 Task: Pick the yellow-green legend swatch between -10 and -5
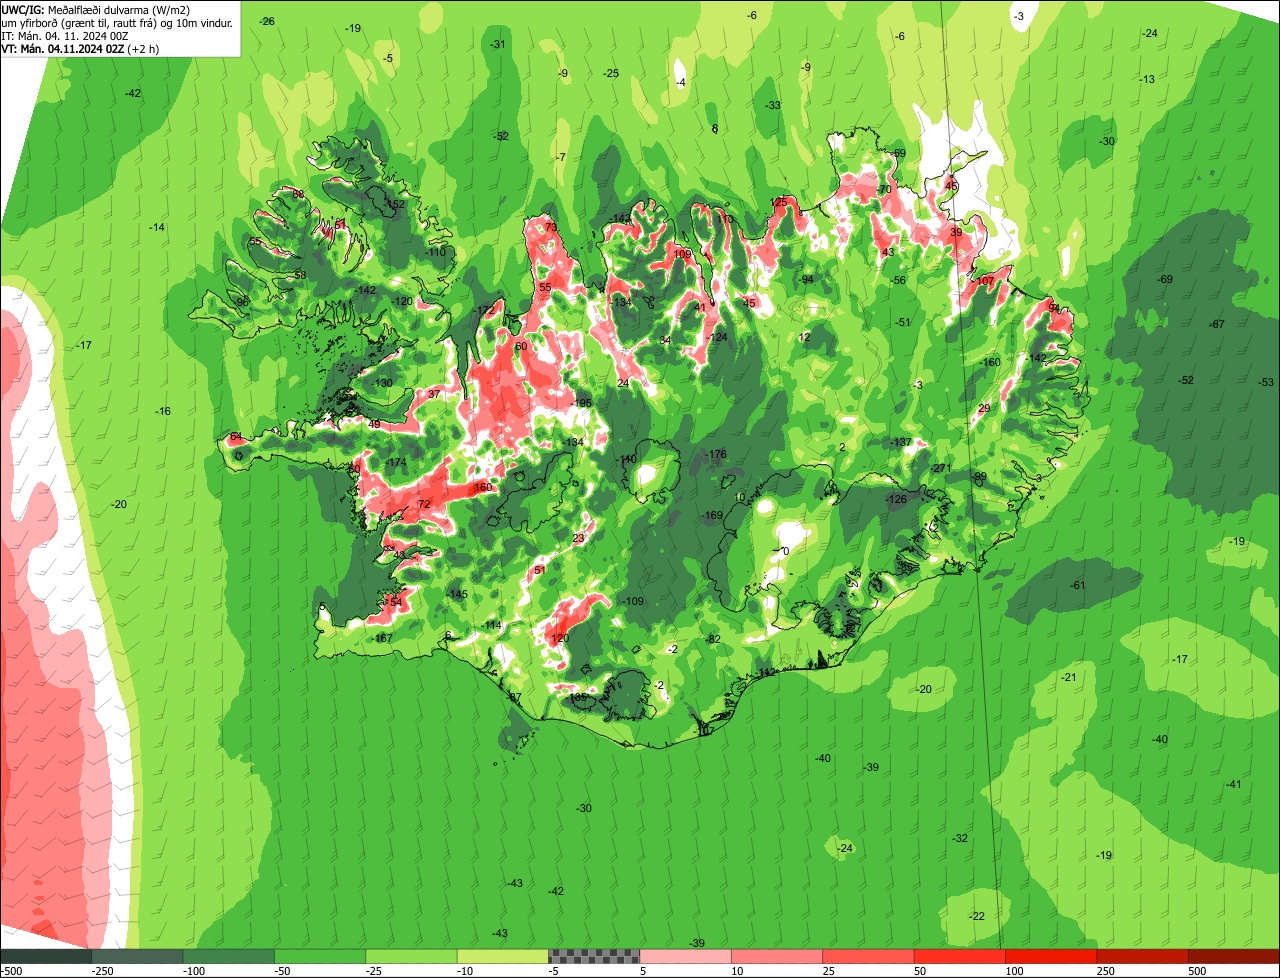pyautogui.click(x=503, y=956)
